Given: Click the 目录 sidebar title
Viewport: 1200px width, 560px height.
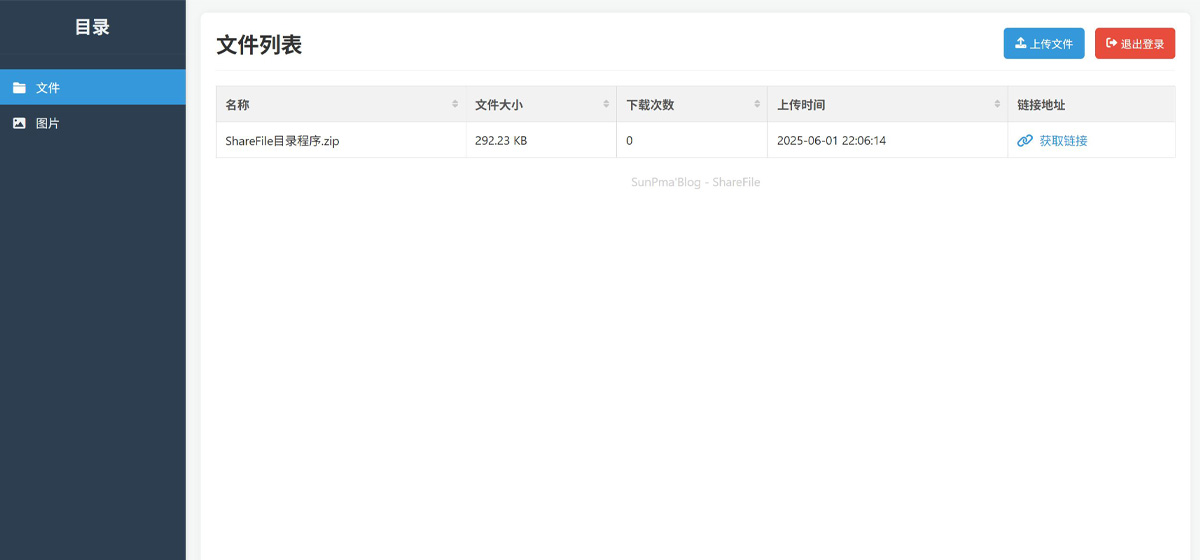Looking at the screenshot, I should click(92, 27).
